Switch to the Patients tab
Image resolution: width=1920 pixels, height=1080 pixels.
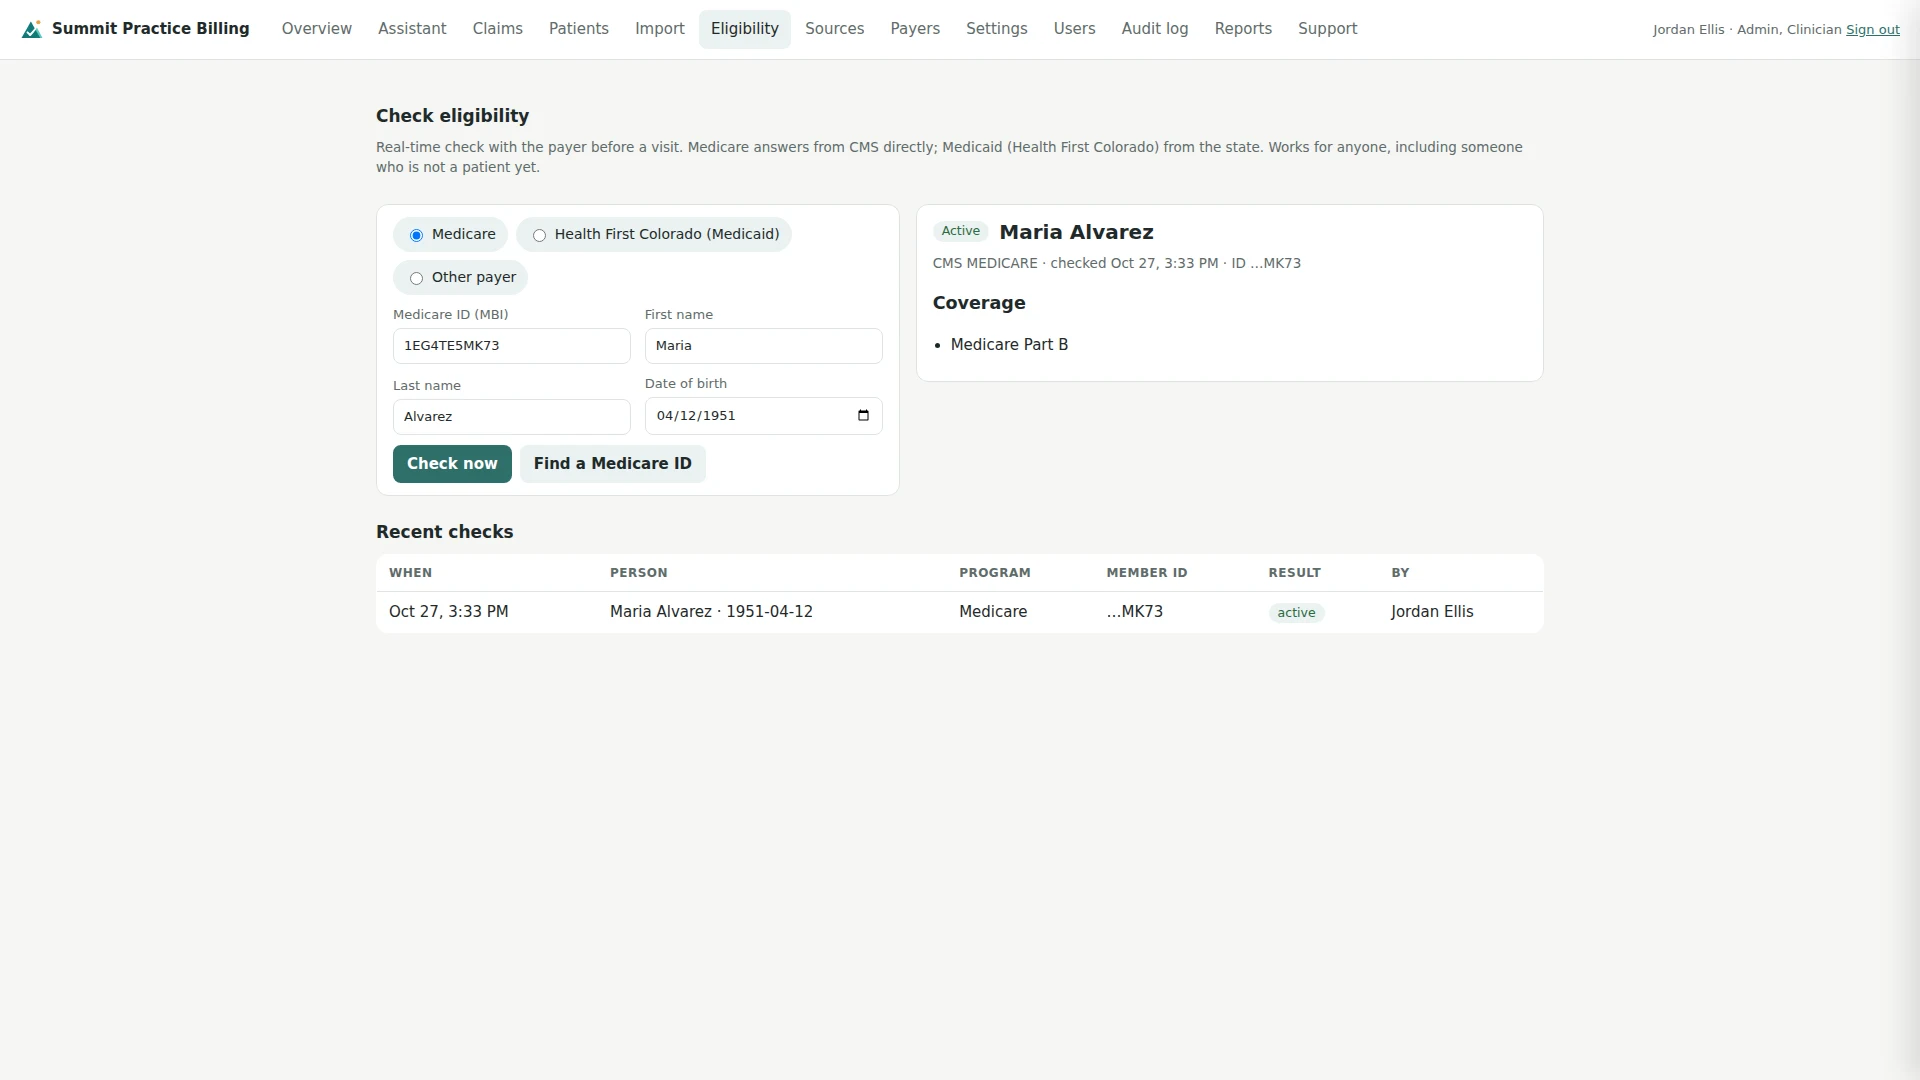point(579,29)
